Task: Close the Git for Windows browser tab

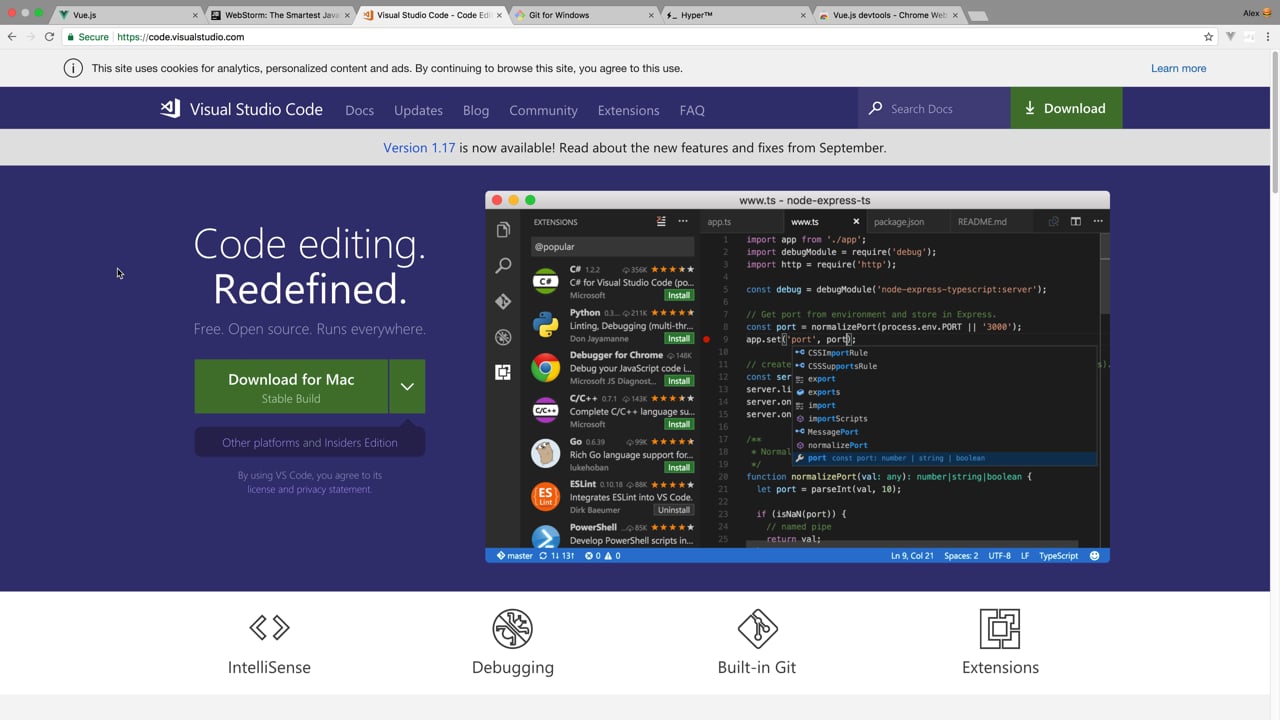Action: tap(651, 15)
